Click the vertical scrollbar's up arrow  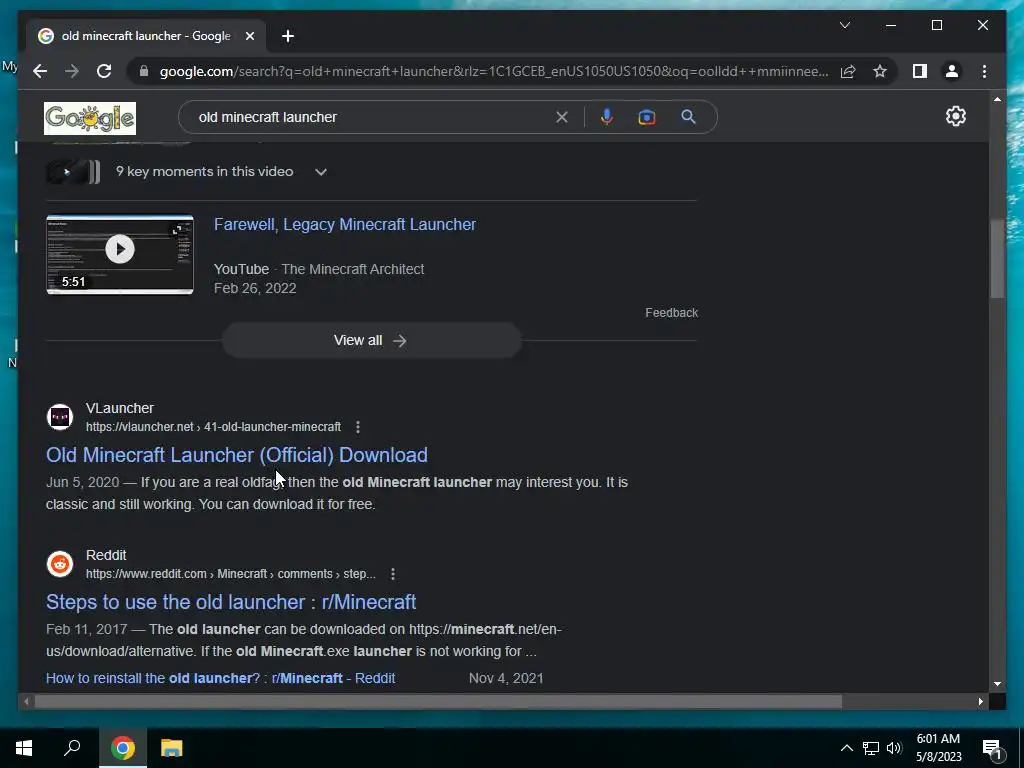997,99
